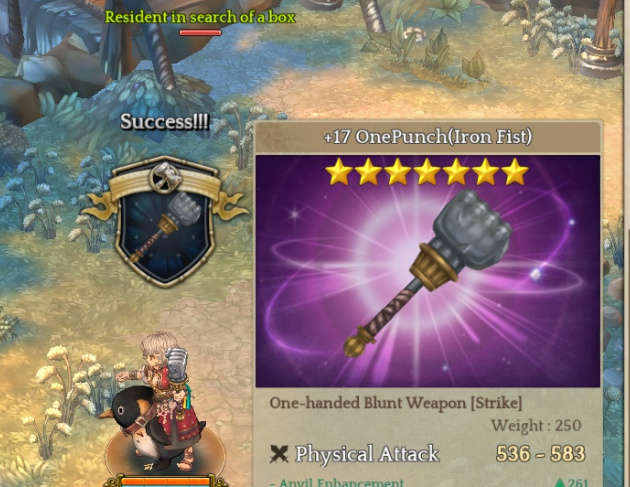Select the Iron Fist mace in the shield badge
This screenshot has width=630, height=487.
pos(167,229)
